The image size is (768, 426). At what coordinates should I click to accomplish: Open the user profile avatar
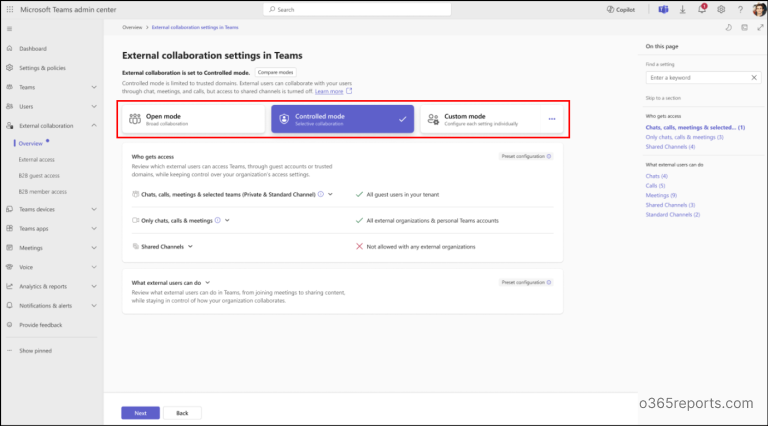click(759, 9)
